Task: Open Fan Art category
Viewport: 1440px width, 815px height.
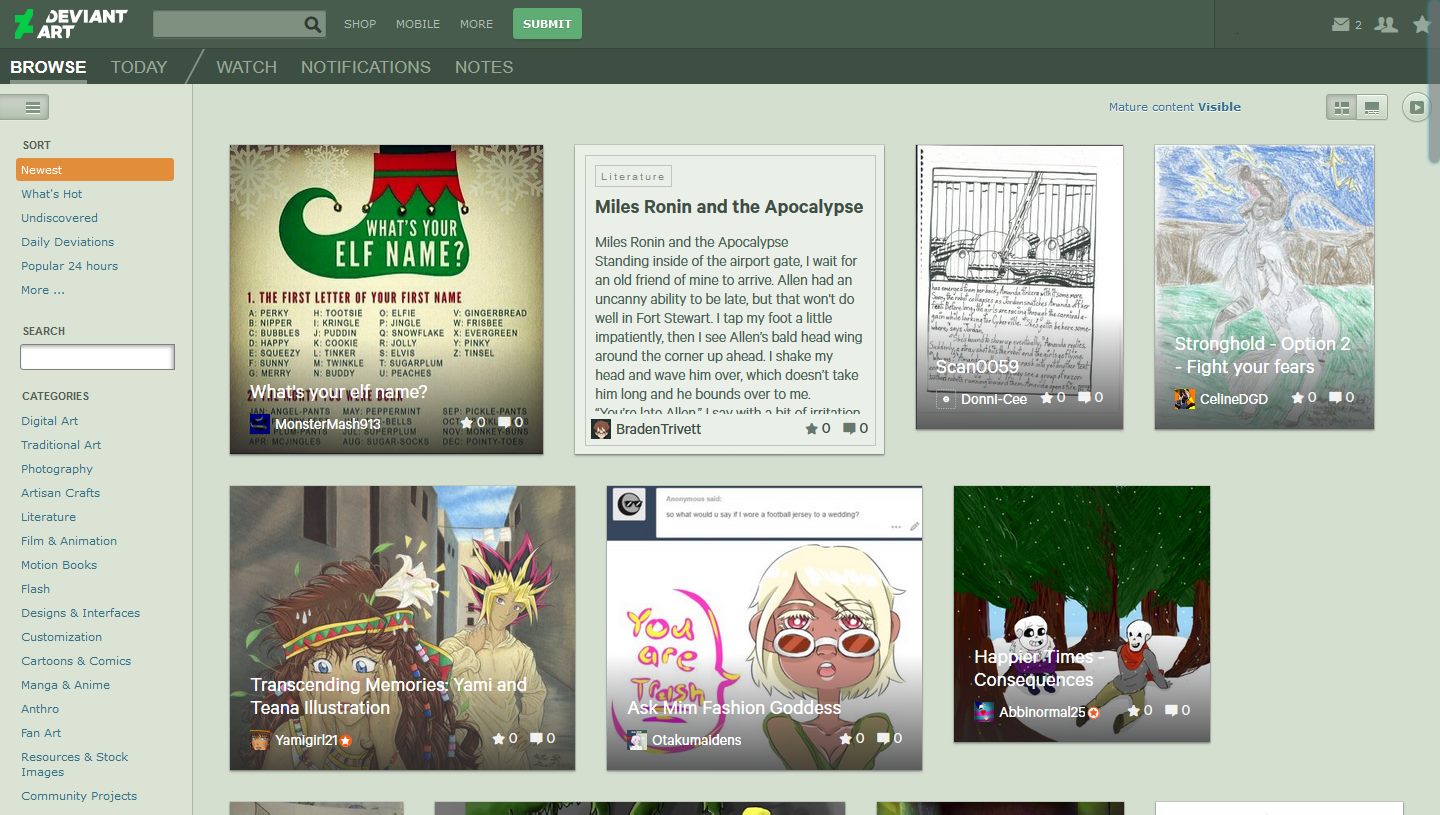Action: click(x=41, y=733)
